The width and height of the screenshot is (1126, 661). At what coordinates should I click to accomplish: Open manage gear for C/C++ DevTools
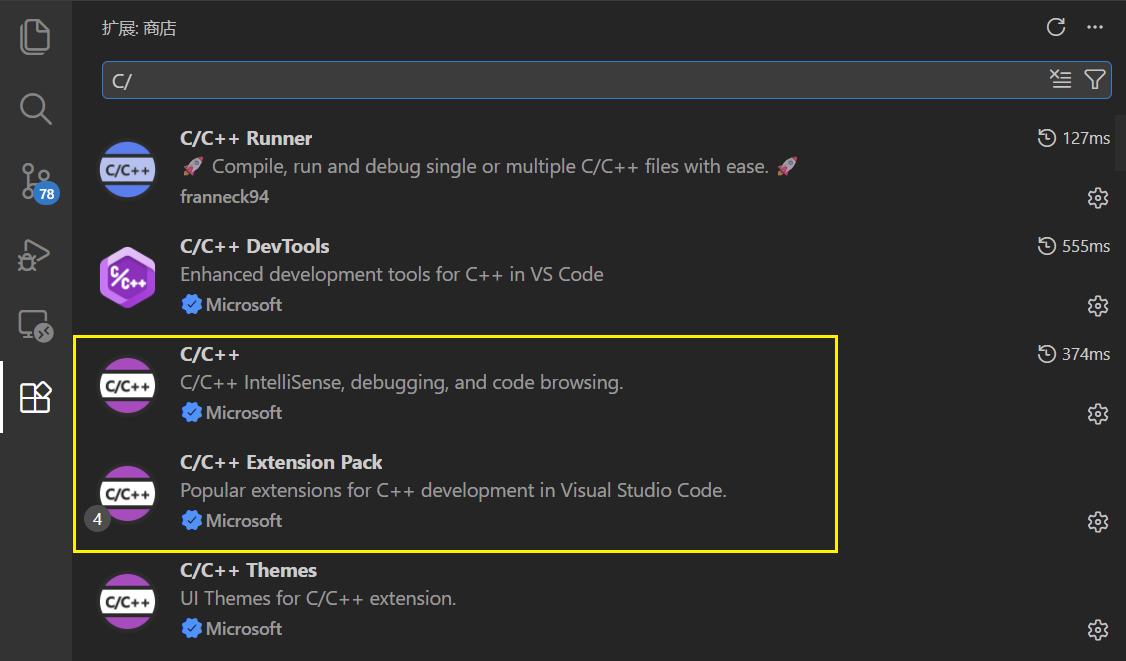pos(1097,306)
